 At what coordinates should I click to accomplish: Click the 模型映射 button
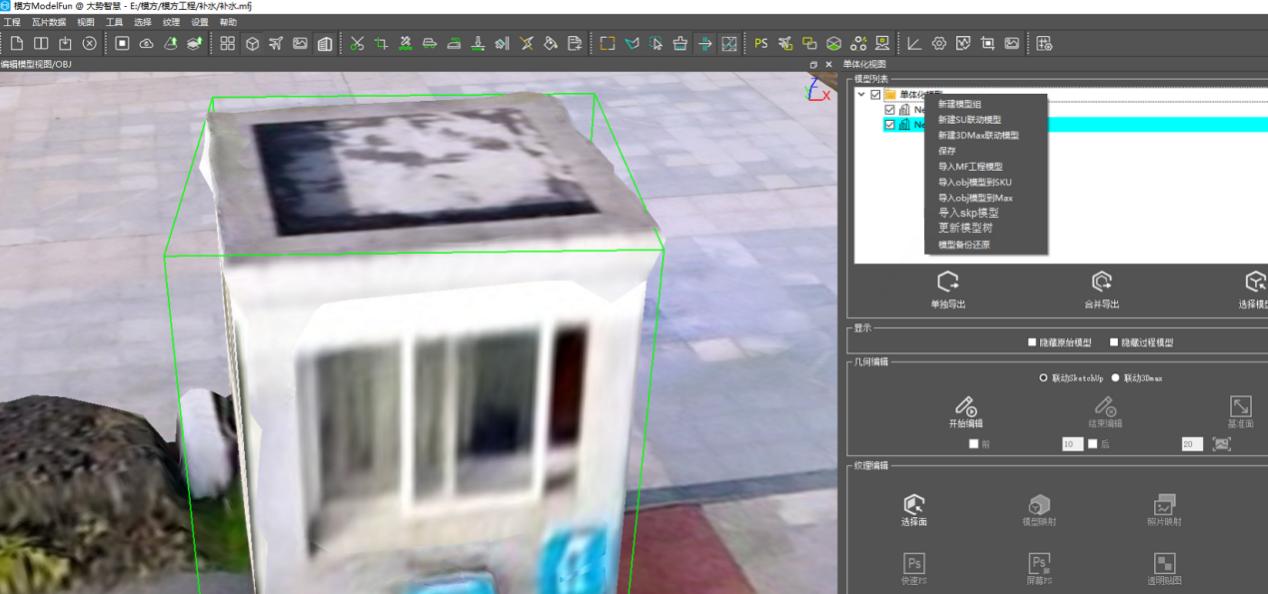[x=1039, y=510]
